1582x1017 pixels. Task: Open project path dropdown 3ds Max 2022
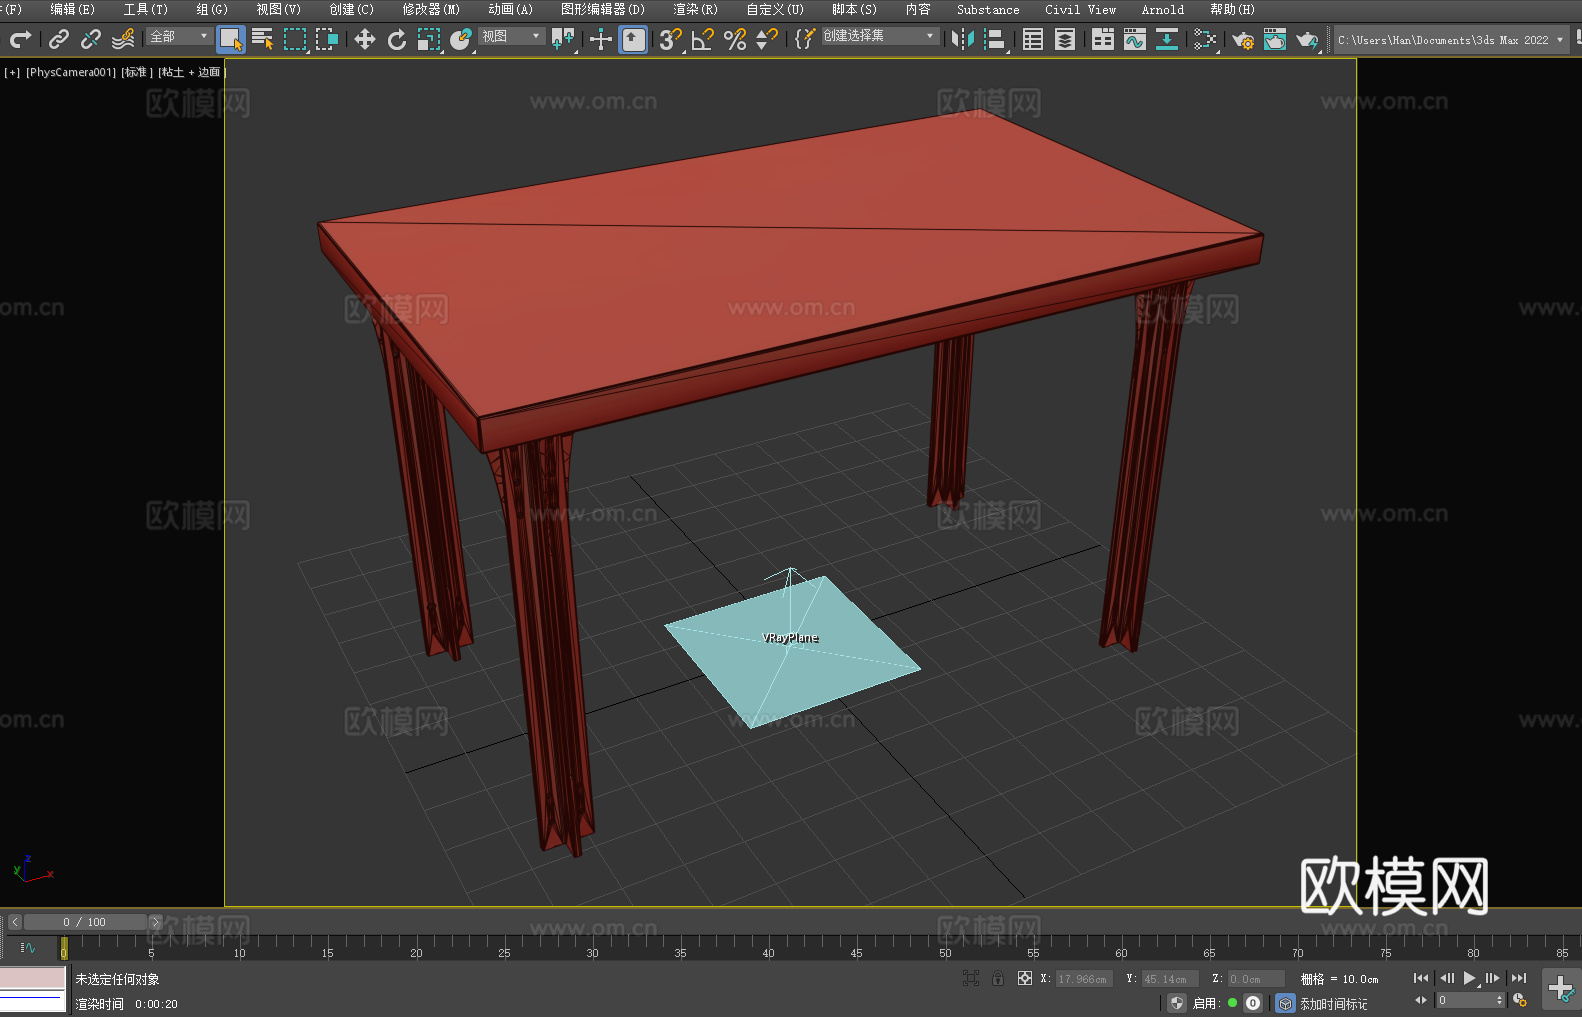pos(1451,40)
